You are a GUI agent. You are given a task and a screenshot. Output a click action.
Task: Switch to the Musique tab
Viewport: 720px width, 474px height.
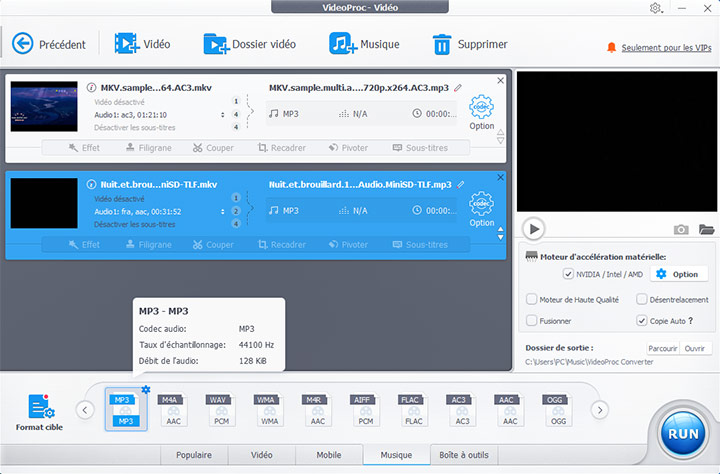click(x=396, y=455)
